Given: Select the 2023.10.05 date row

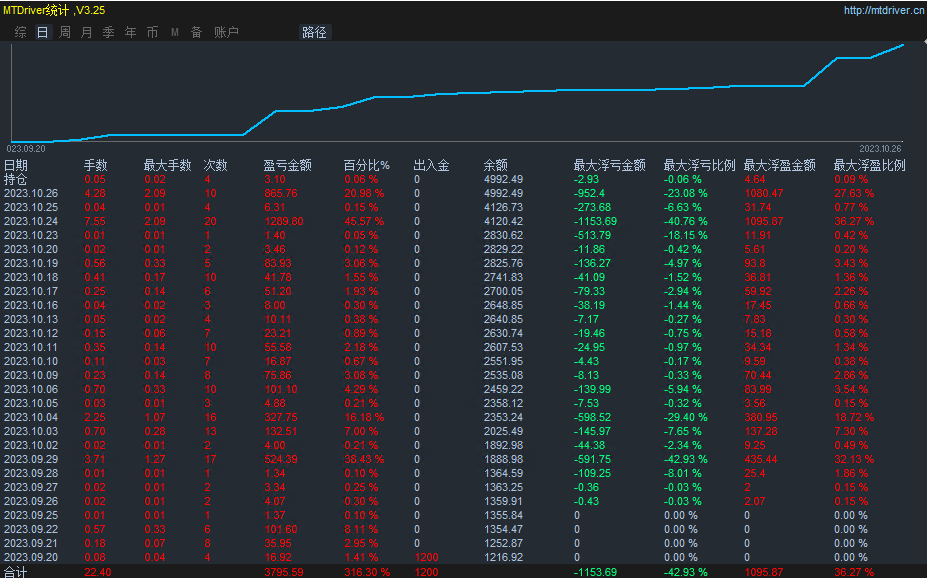Looking at the screenshot, I should pyautogui.click(x=31, y=403).
